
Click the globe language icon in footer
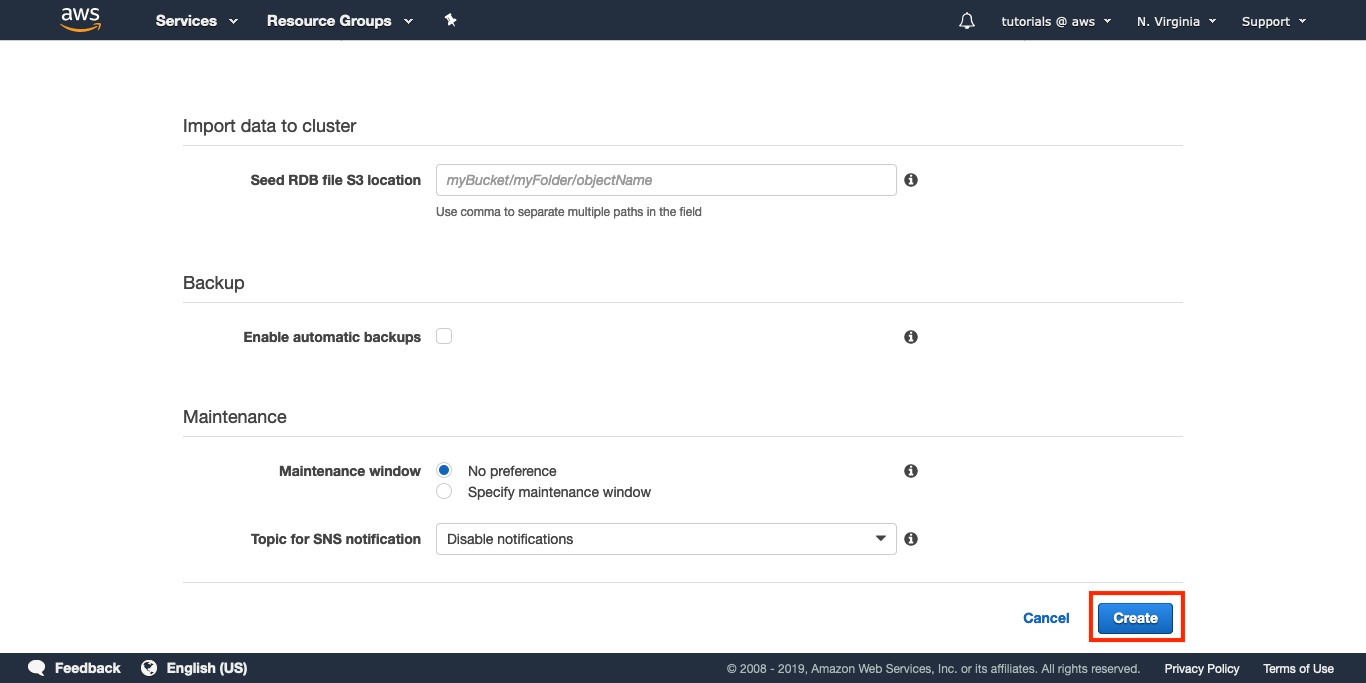pos(149,668)
